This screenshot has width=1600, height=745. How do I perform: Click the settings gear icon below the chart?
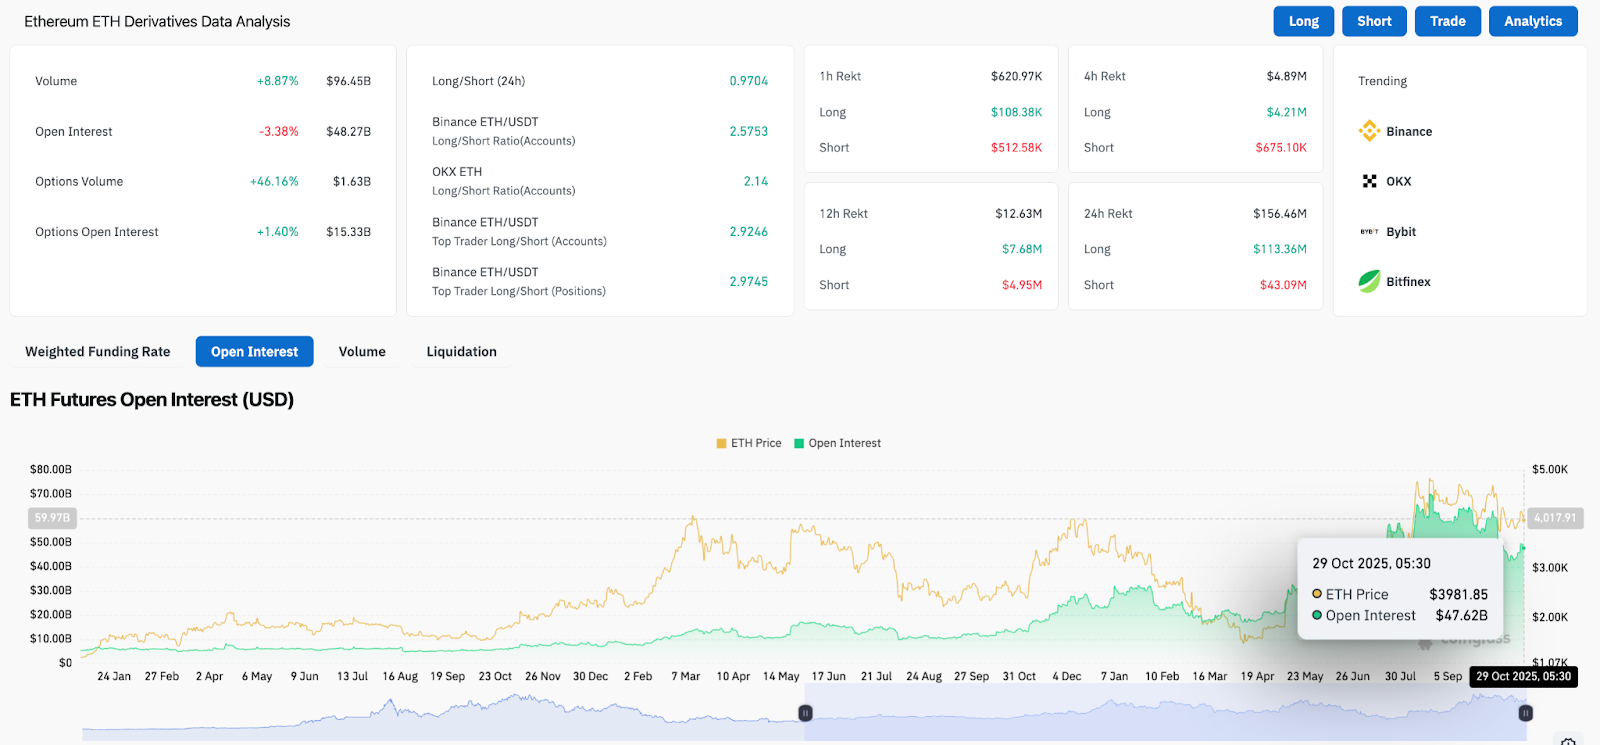pos(1568,741)
